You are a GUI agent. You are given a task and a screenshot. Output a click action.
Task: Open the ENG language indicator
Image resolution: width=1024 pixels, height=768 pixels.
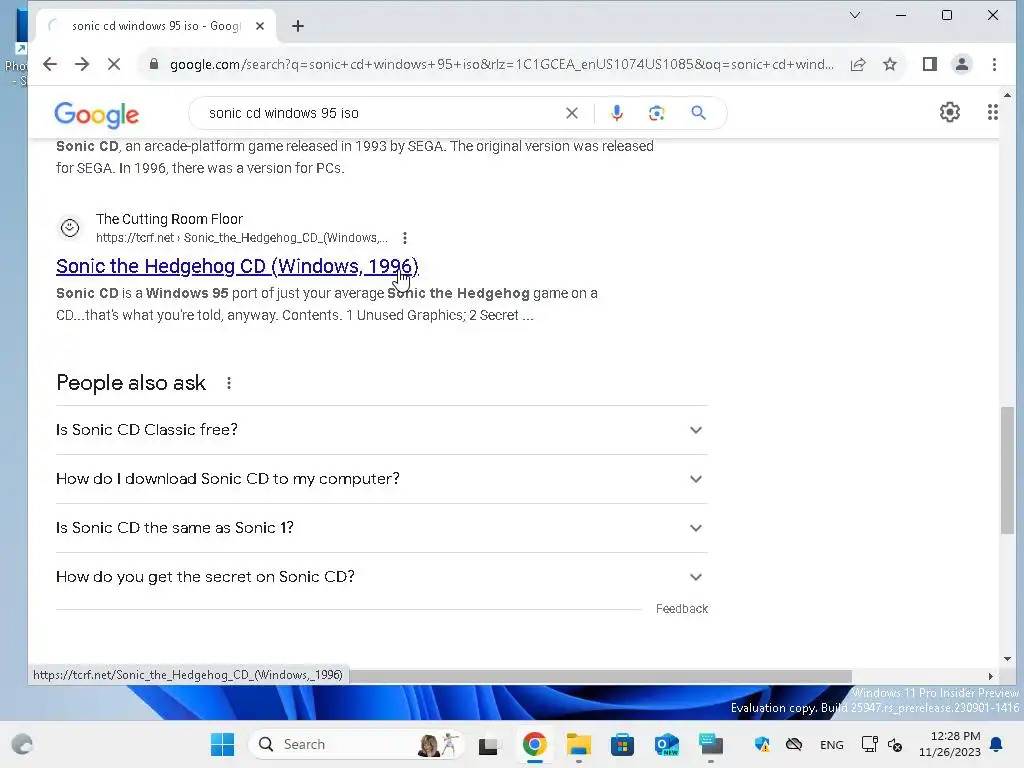(x=831, y=744)
